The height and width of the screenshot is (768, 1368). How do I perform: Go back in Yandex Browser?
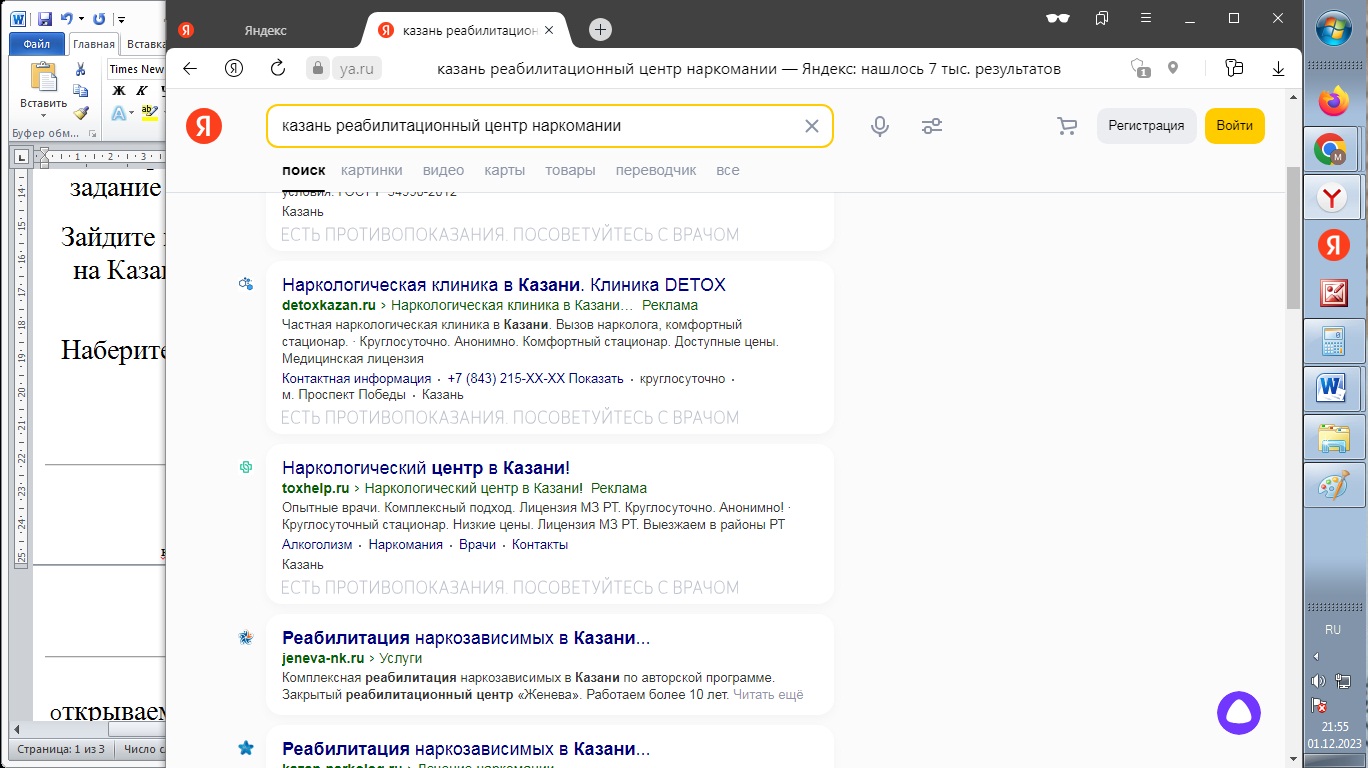[x=190, y=68]
